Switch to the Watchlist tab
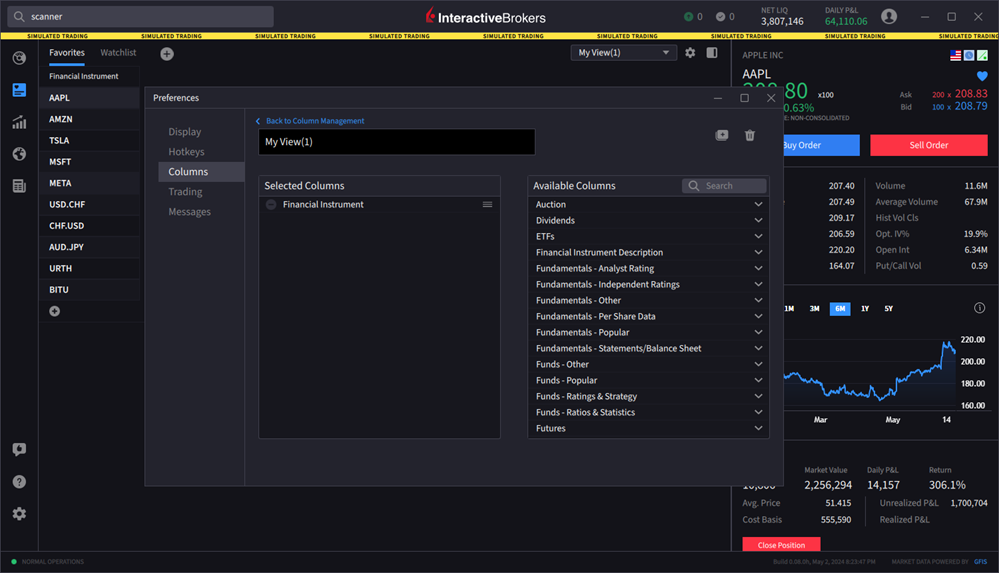 (x=118, y=53)
